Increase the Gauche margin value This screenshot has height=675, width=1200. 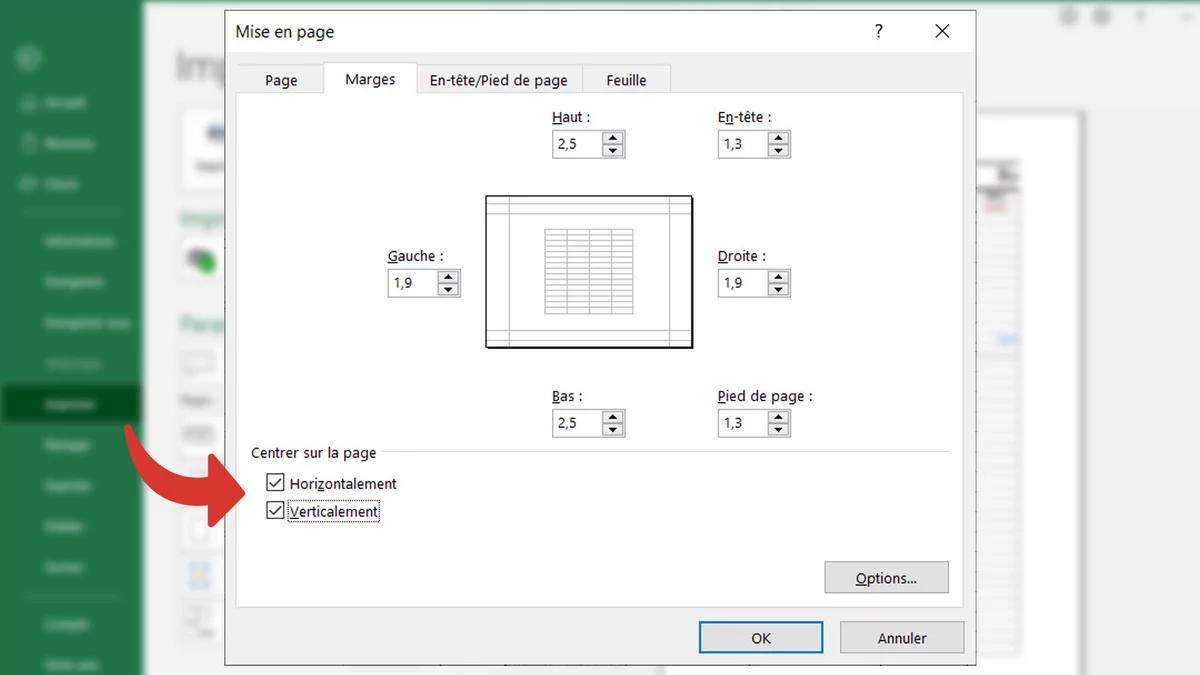pos(449,277)
